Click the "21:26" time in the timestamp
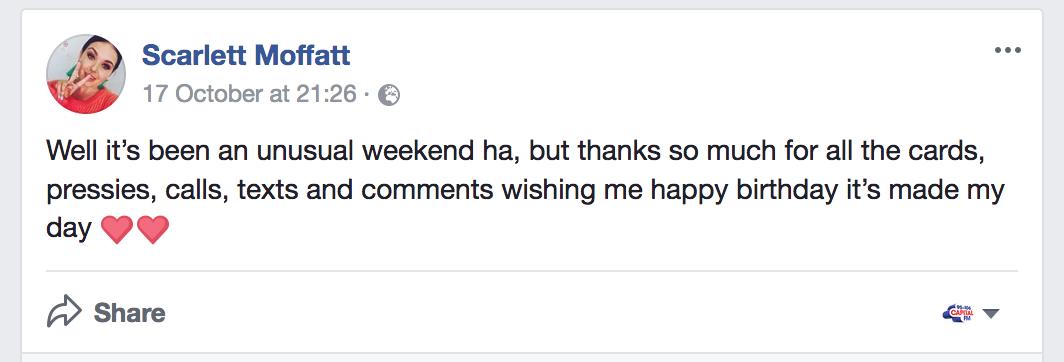Viewport: 1064px width, 362px height. pos(326,94)
